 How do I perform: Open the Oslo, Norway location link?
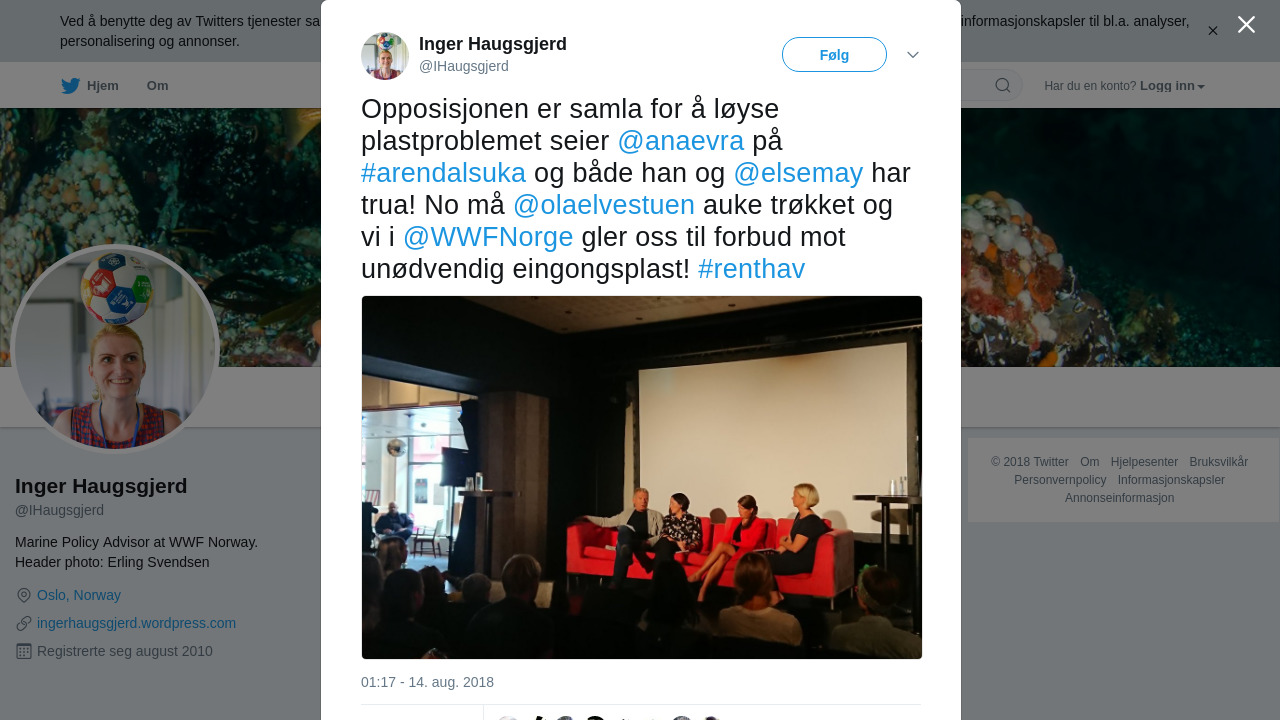[x=79, y=595]
